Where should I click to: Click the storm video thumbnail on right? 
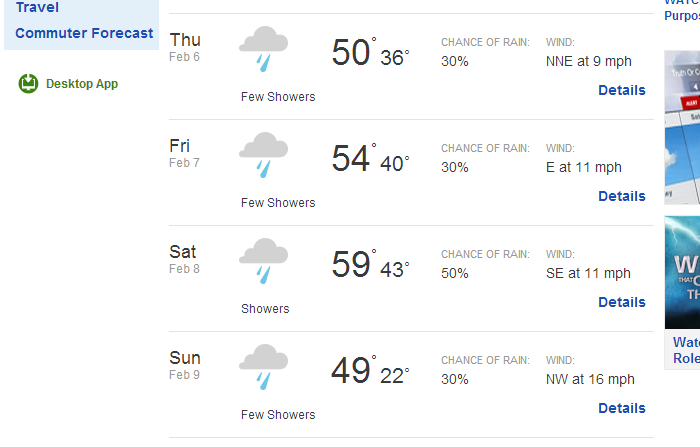point(682,272)
